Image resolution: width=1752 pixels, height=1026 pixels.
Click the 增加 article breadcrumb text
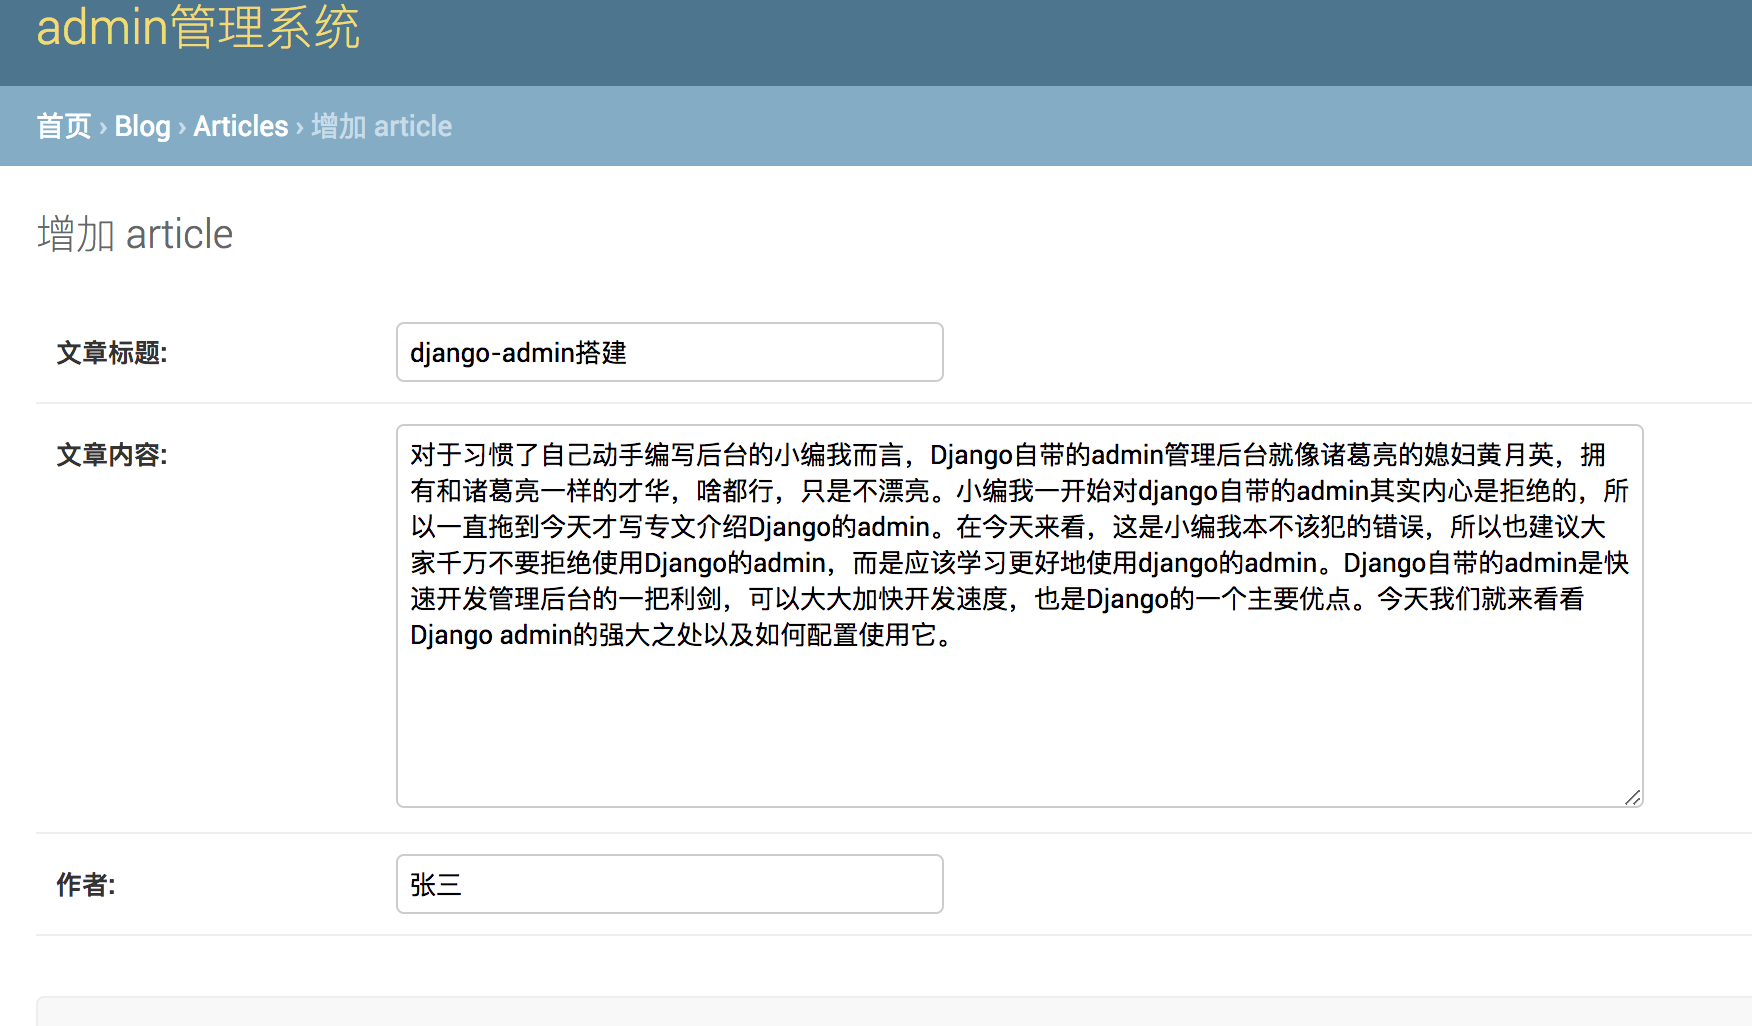tap(381, 126)
